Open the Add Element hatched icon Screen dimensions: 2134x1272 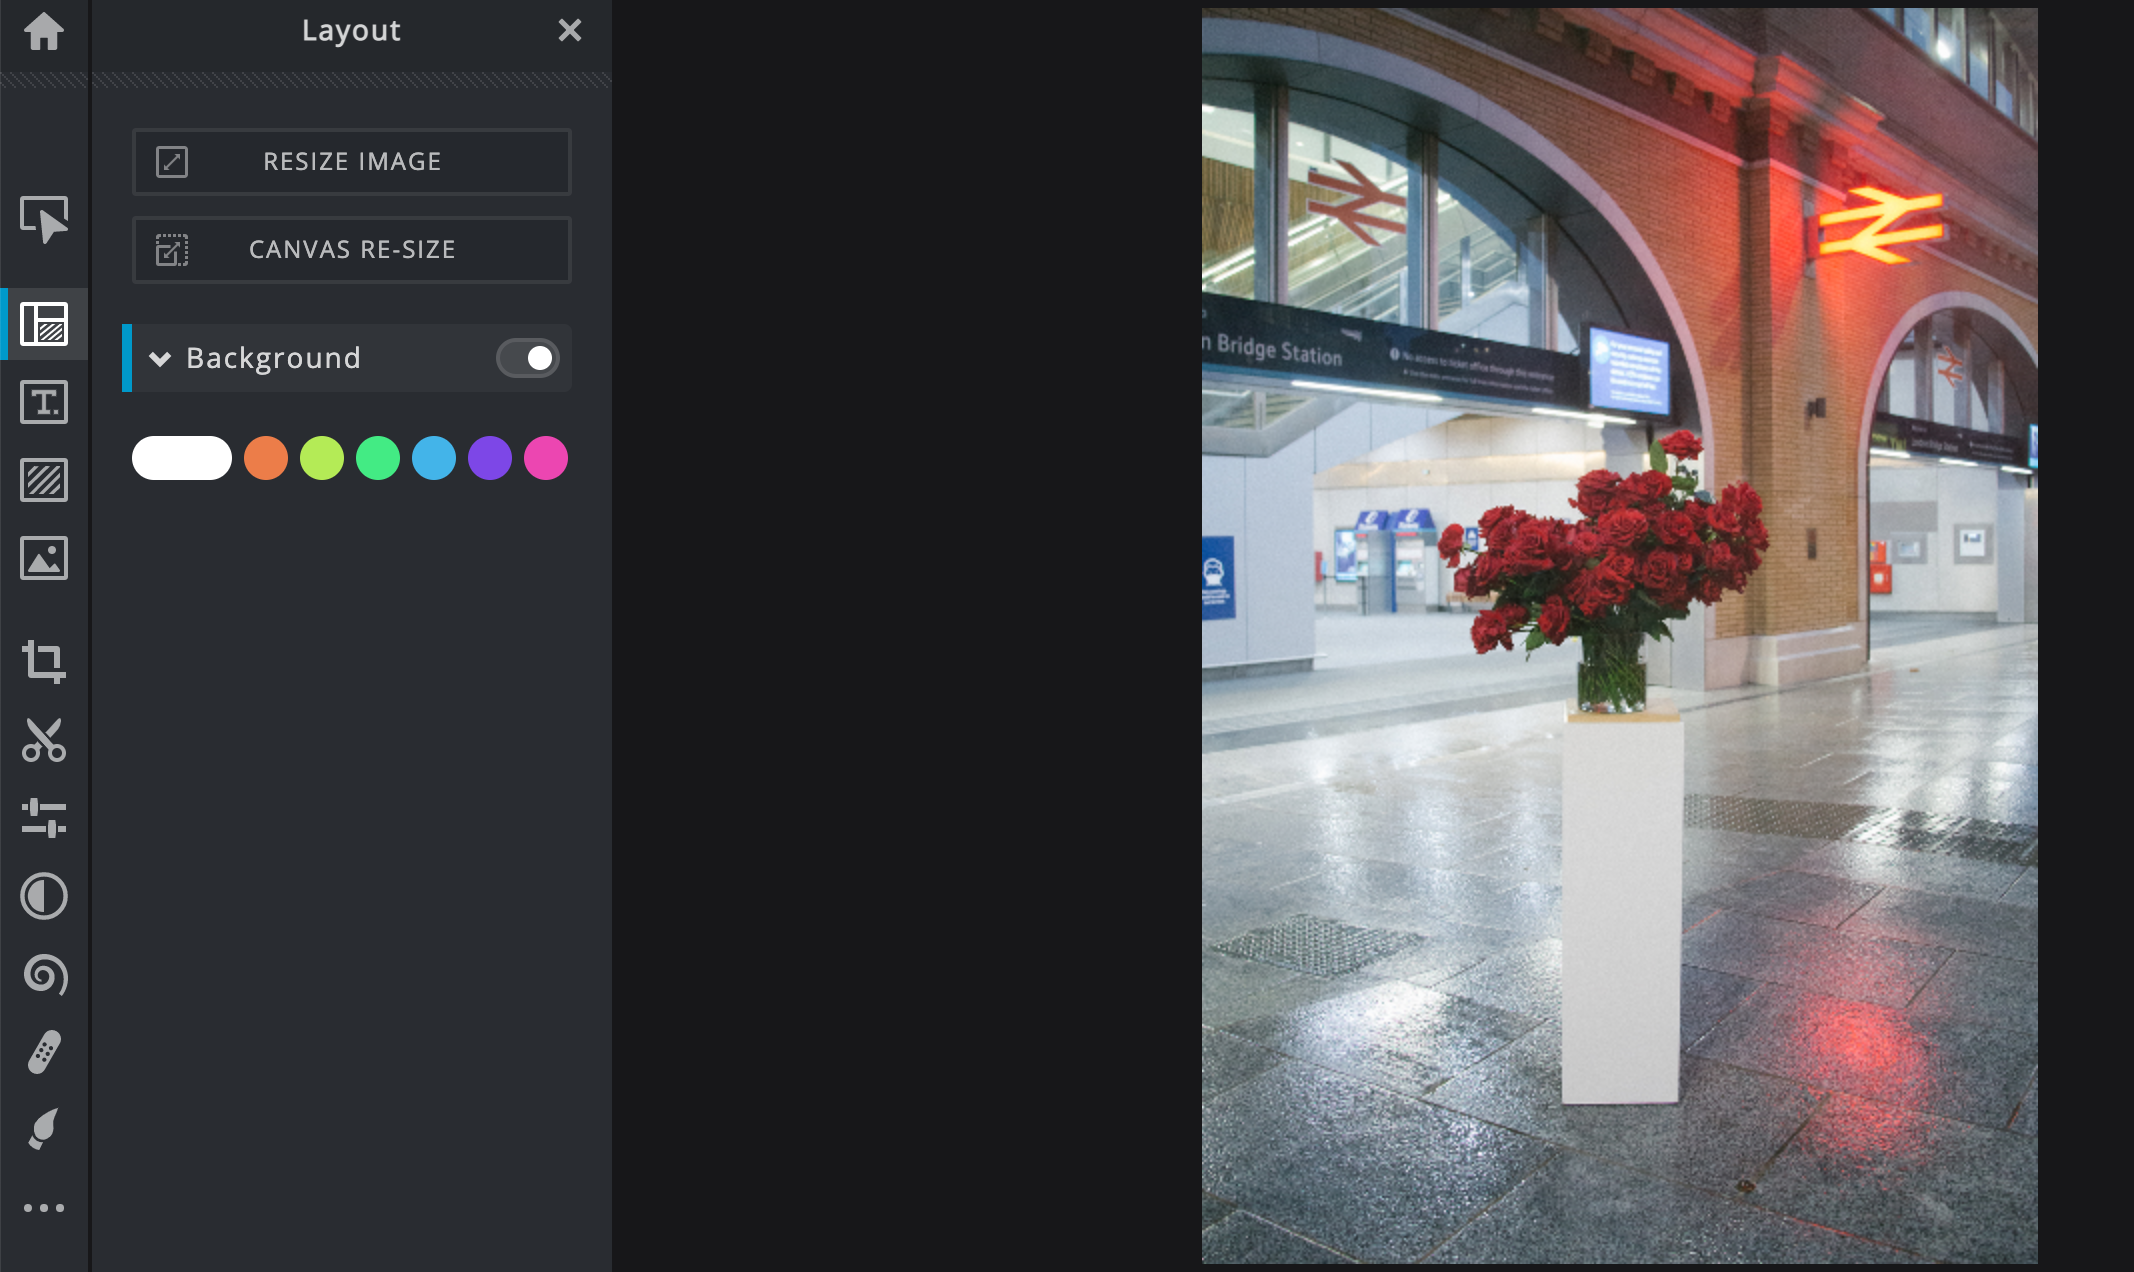44,480
